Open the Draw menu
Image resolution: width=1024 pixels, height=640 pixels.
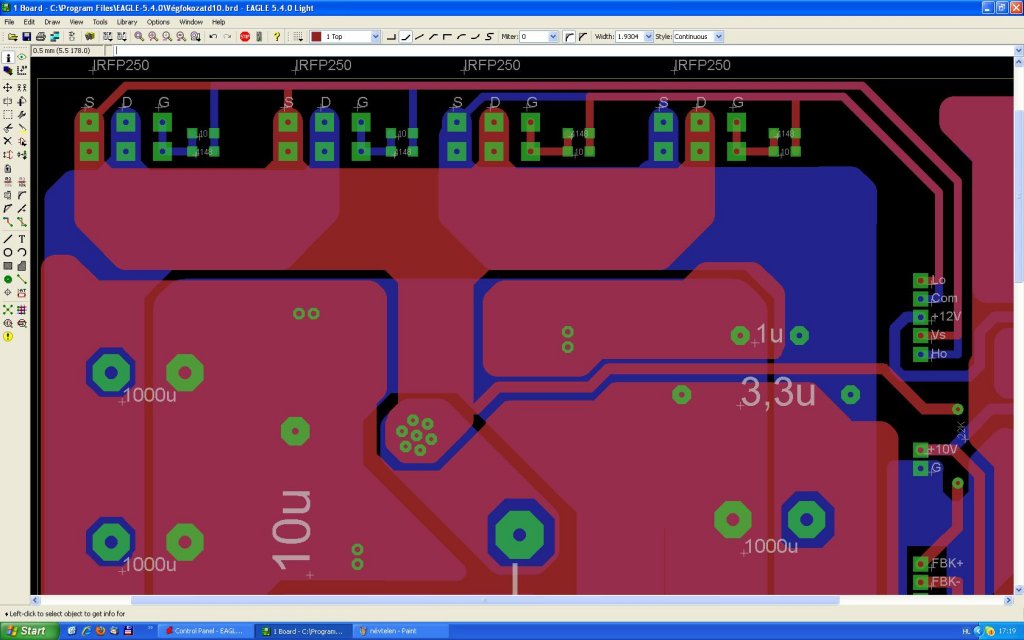tap(52, 22)
